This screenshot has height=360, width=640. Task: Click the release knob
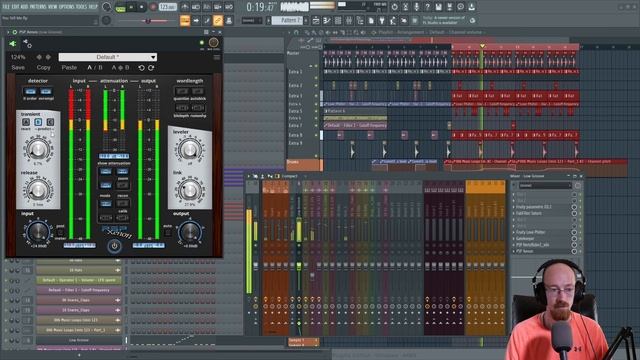click(x=38, y=190)
